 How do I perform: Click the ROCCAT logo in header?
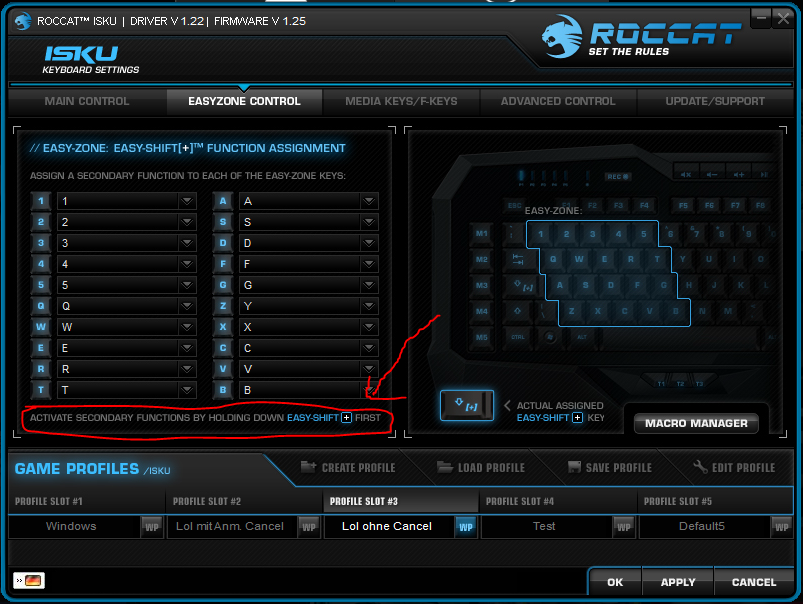click(640, 36)
